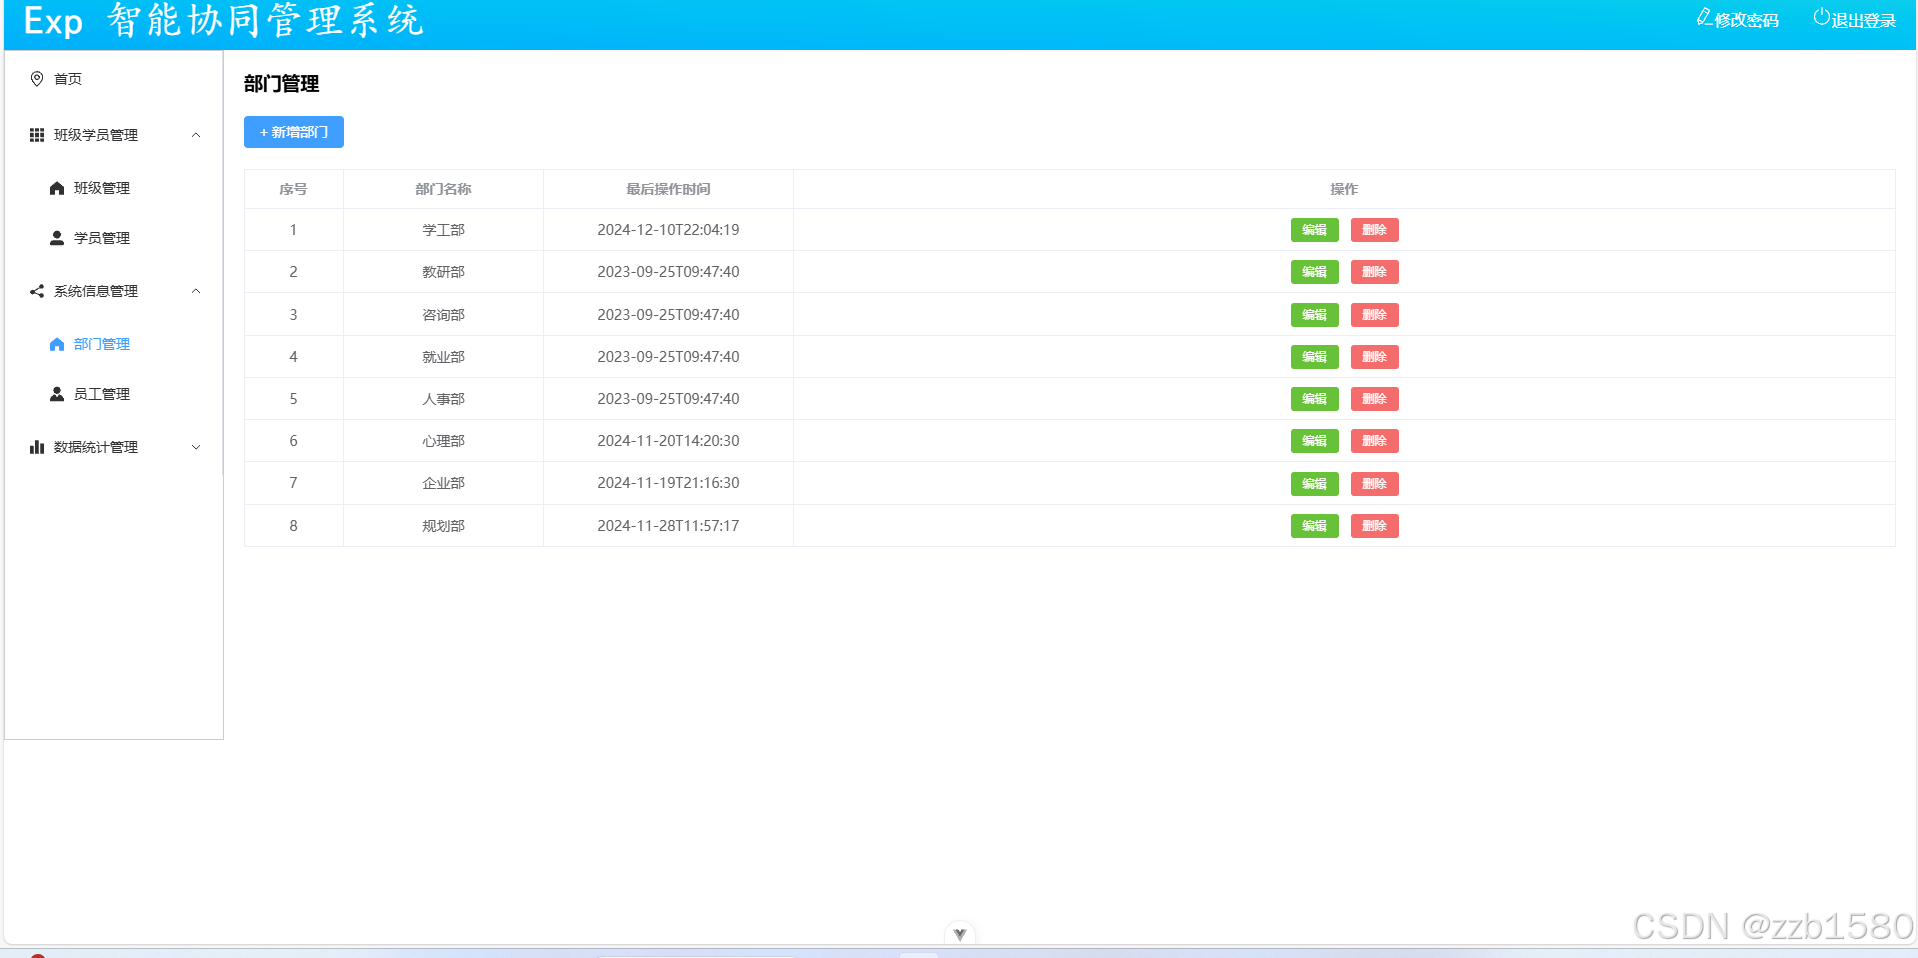Click the 序号 column header
The height and width of the screenshot is (958, 1918).
tap(293, 189)
